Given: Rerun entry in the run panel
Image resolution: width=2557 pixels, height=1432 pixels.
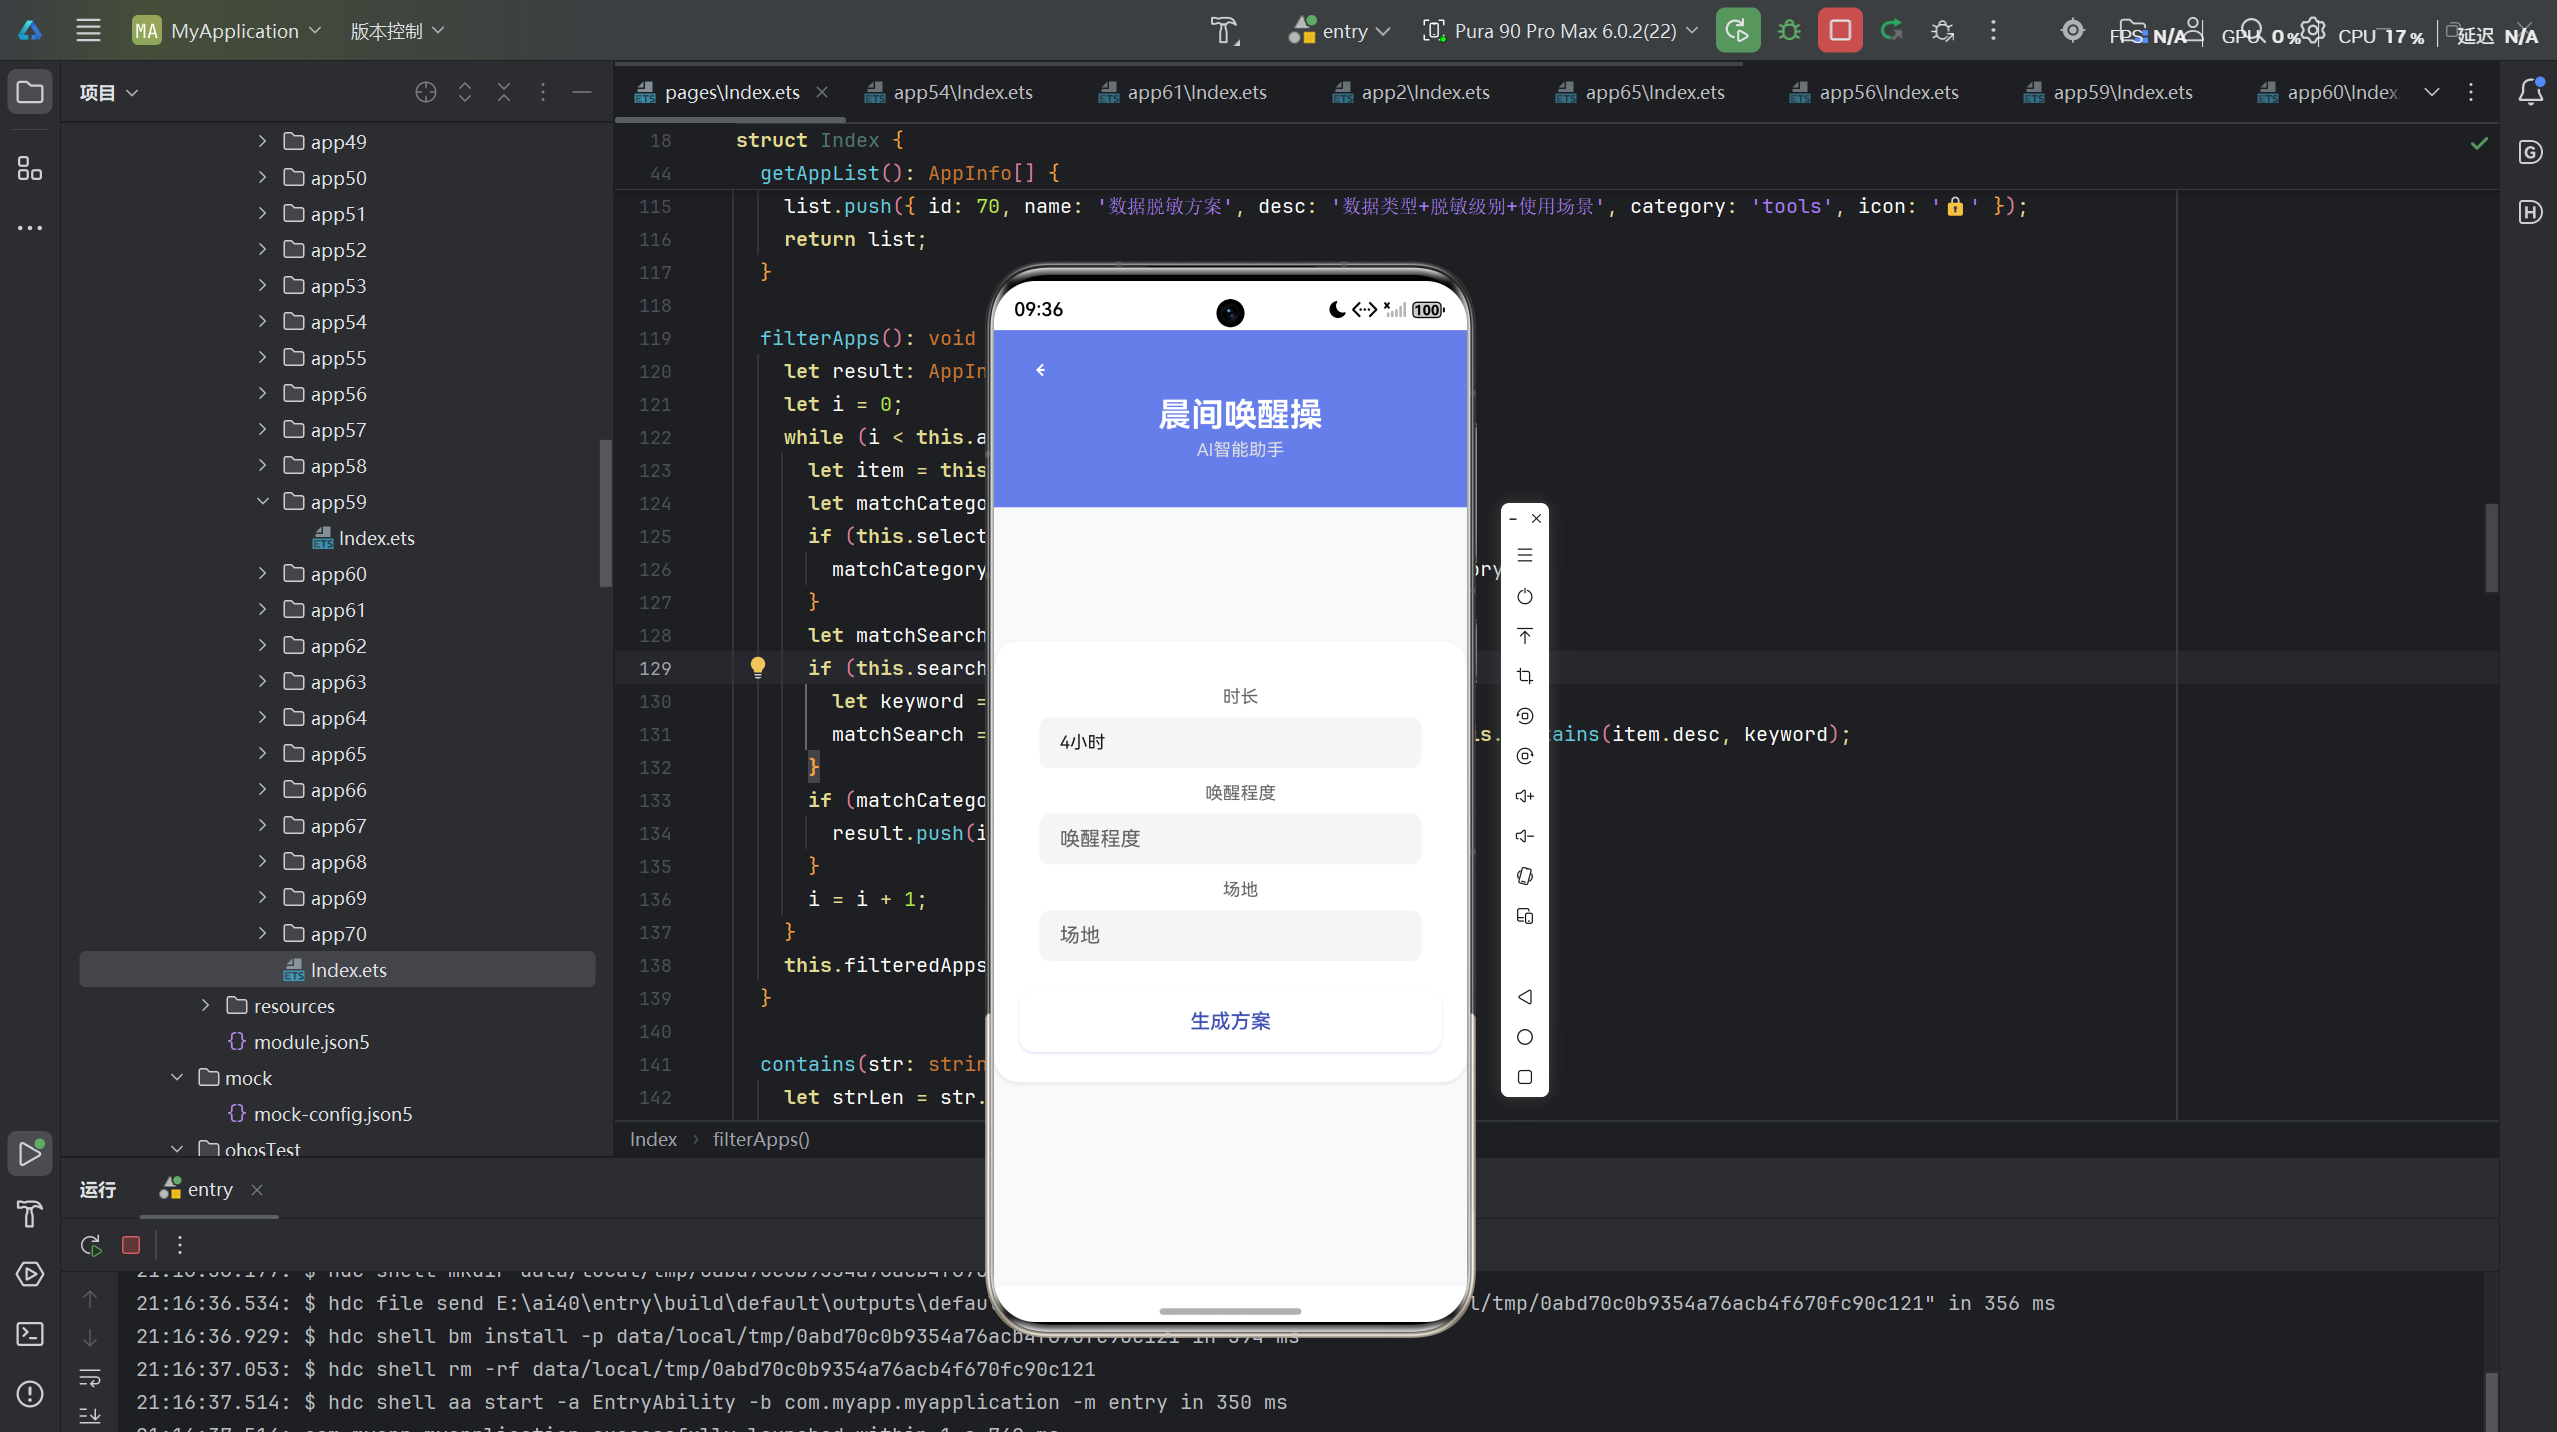Looking at the screenshot, I should (90, 1245).
